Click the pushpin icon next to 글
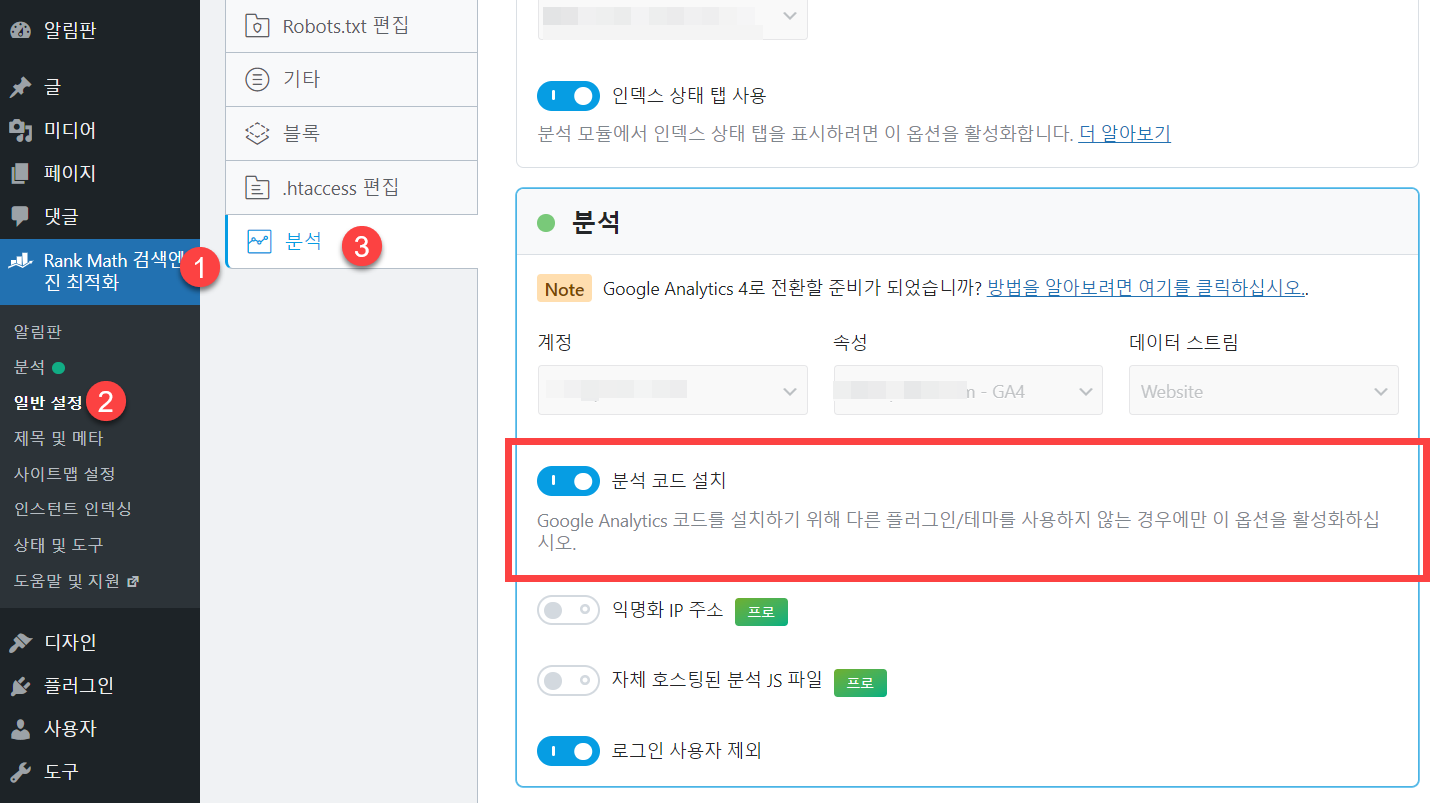This screenshot has height=803, width=1447. pyautogui.click(x=20, y=87)
